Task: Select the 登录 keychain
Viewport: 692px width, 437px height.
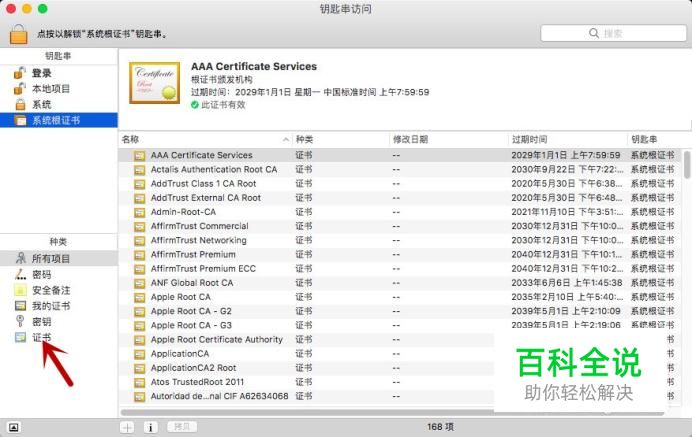Action: click(x=59, y=73)
